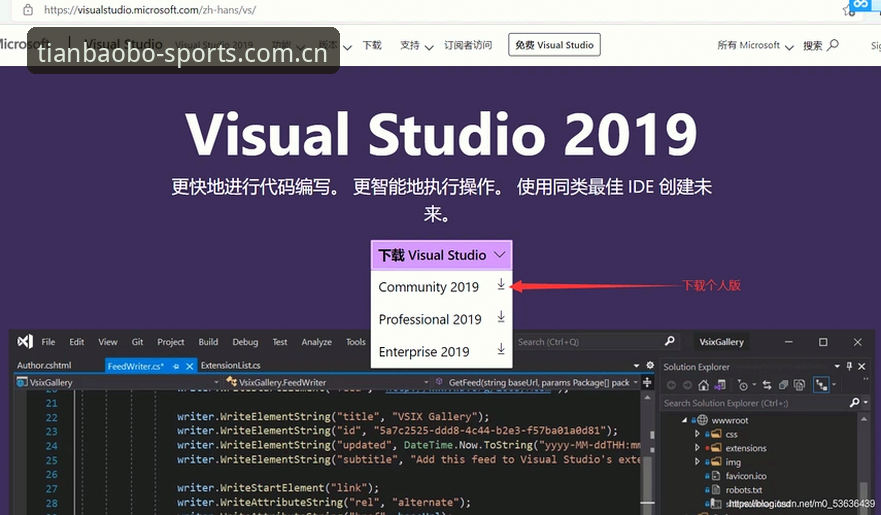Select Professional 2019 download option
The width and height of the screenshot is (881, 515).
pos(441,319)
